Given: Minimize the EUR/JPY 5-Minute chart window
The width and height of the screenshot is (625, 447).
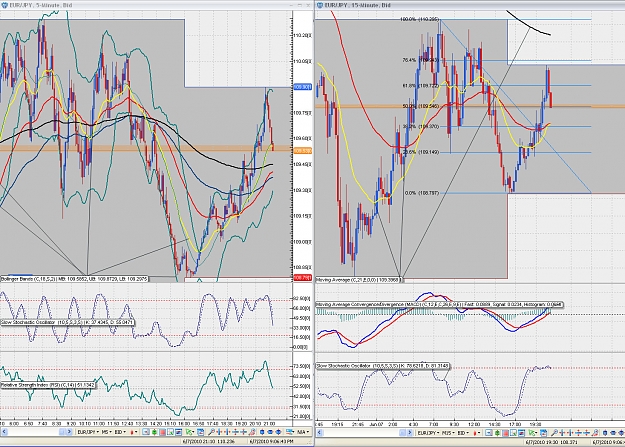Looking at the screenshot, I should point(291,5).
